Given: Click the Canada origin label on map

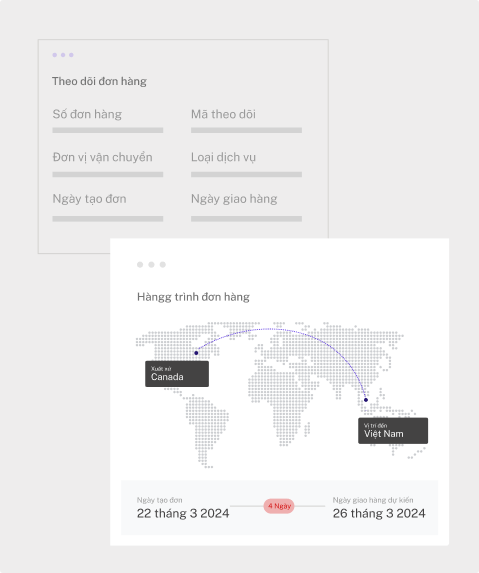Looking at the screenshot, I should click(x=177, y=374).
